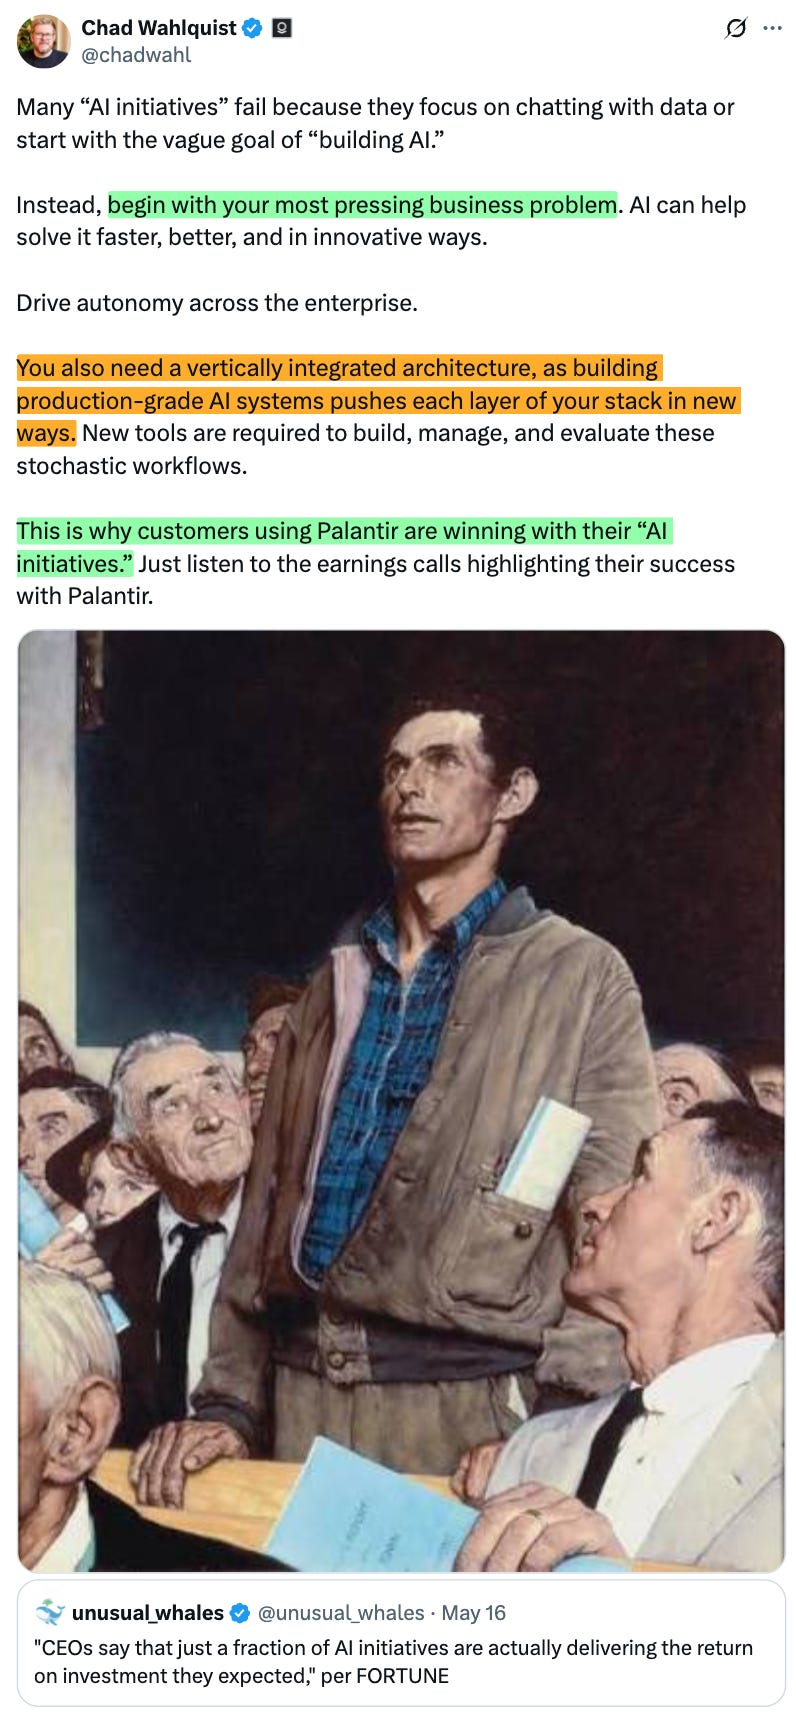Click the square affiliate badge beside Chad's name

click(x=282, y=28)
